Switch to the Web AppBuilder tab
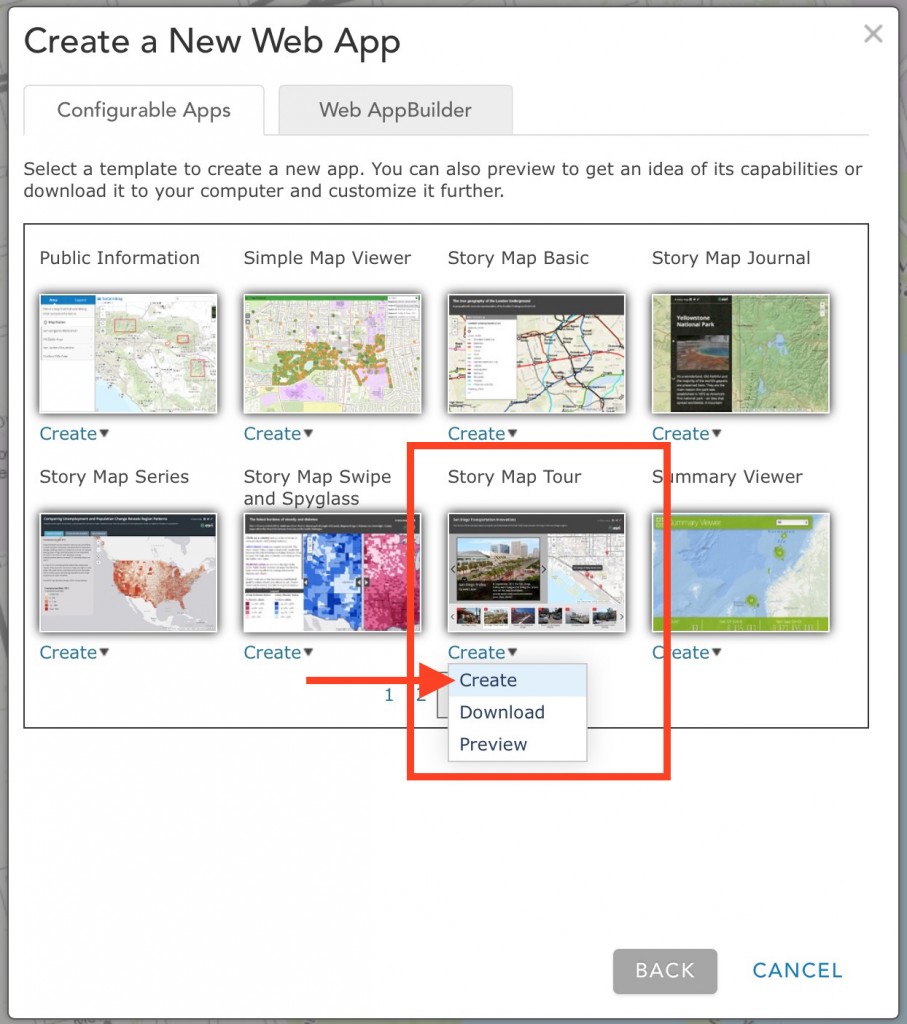 tap(396, 110)
